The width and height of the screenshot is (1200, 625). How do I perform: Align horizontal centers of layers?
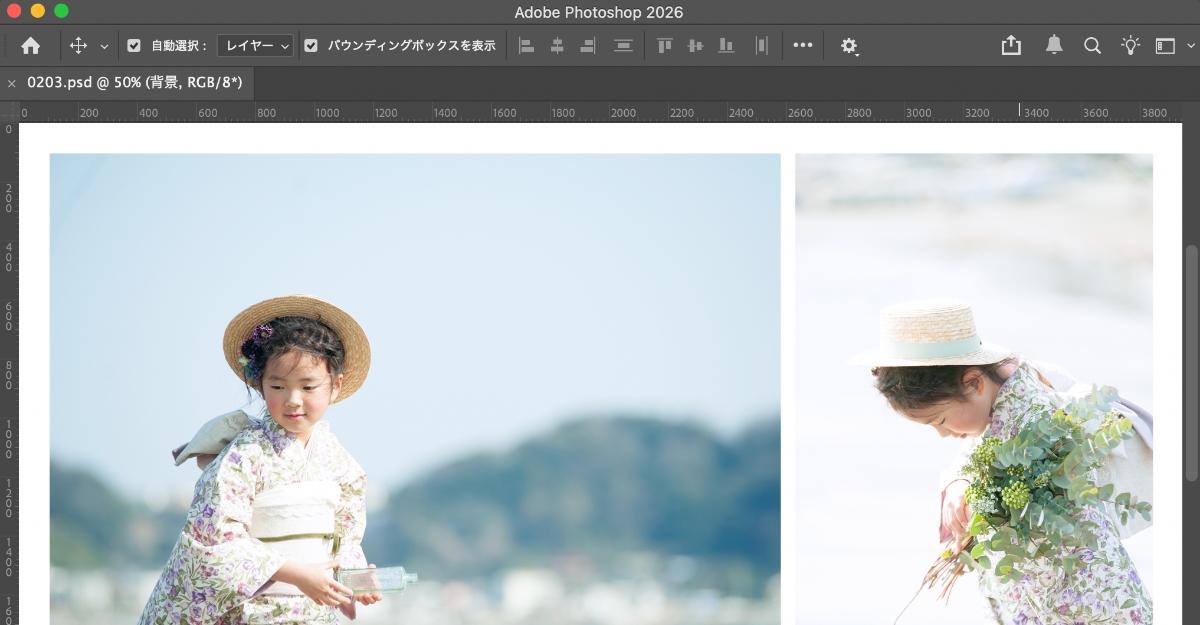(557, 45)
